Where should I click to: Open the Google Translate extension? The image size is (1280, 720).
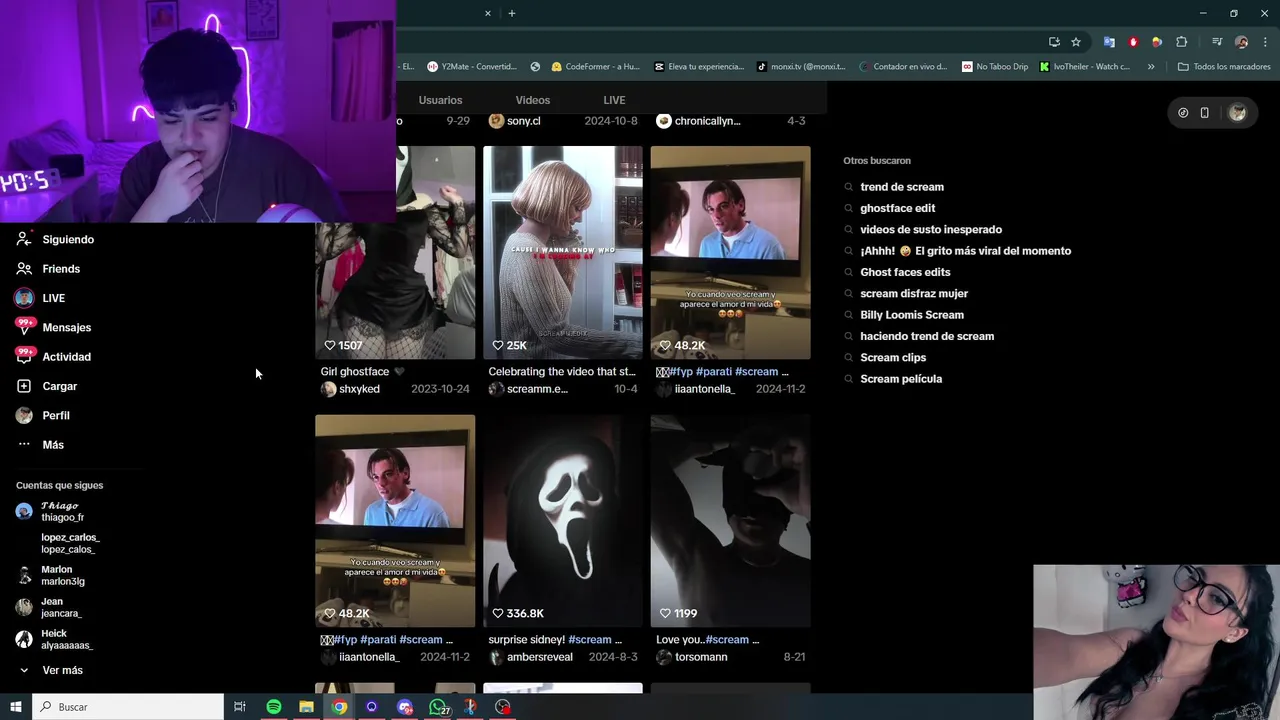[x=1109, y=42]
